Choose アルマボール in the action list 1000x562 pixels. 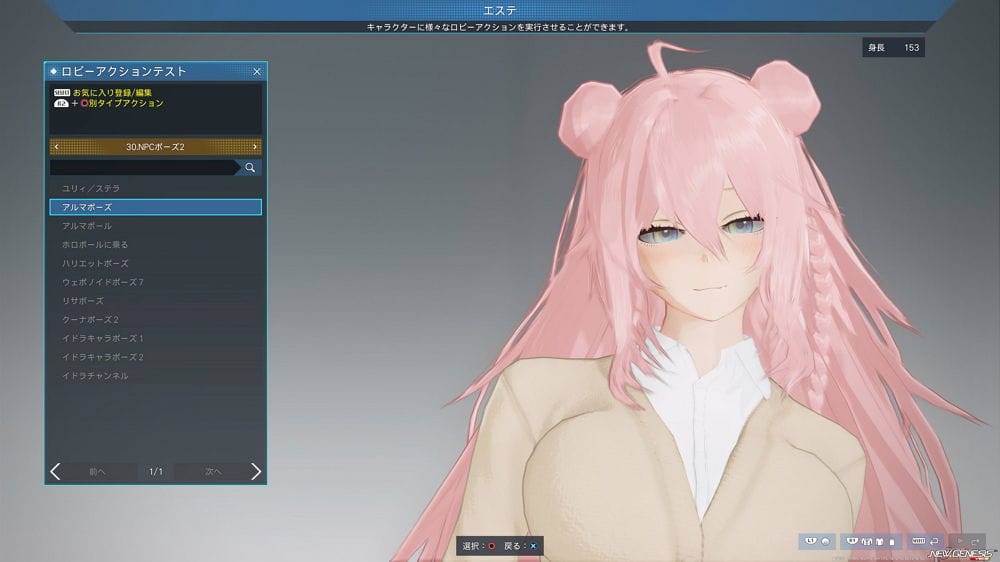[x=156, y=226]
